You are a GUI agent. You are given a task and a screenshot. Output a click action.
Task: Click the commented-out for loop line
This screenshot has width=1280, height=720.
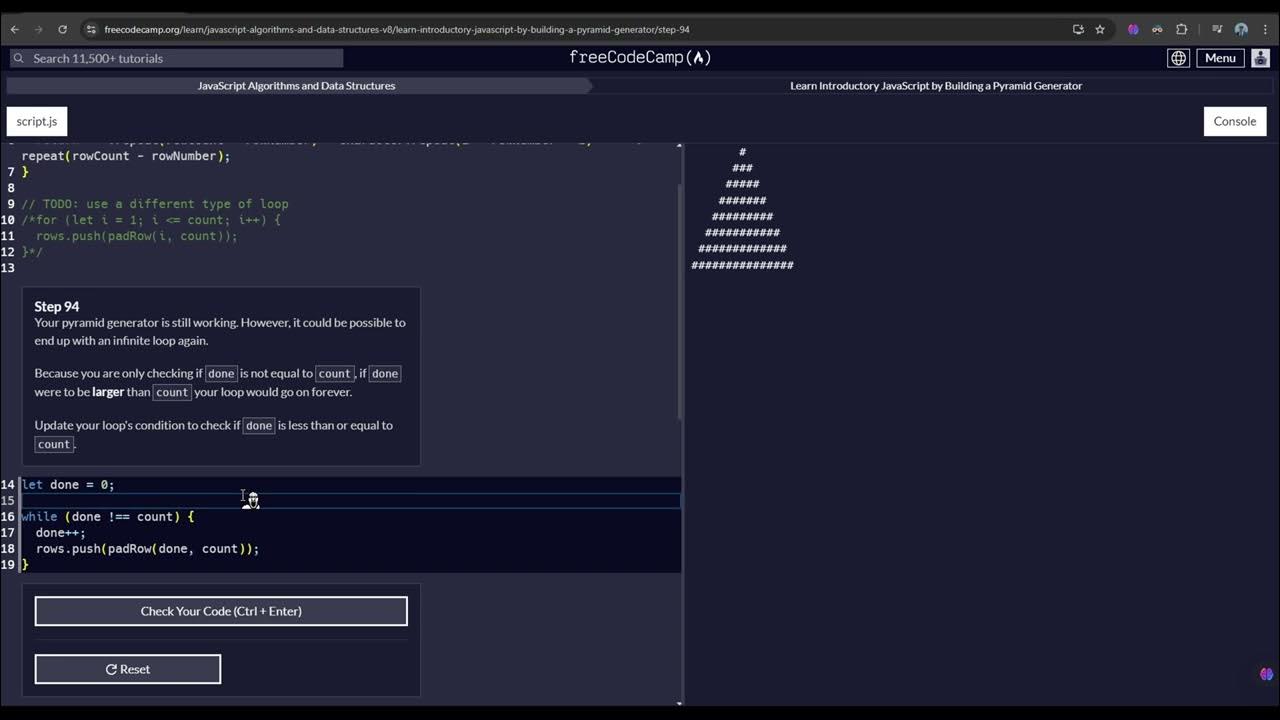coord(151,220)
